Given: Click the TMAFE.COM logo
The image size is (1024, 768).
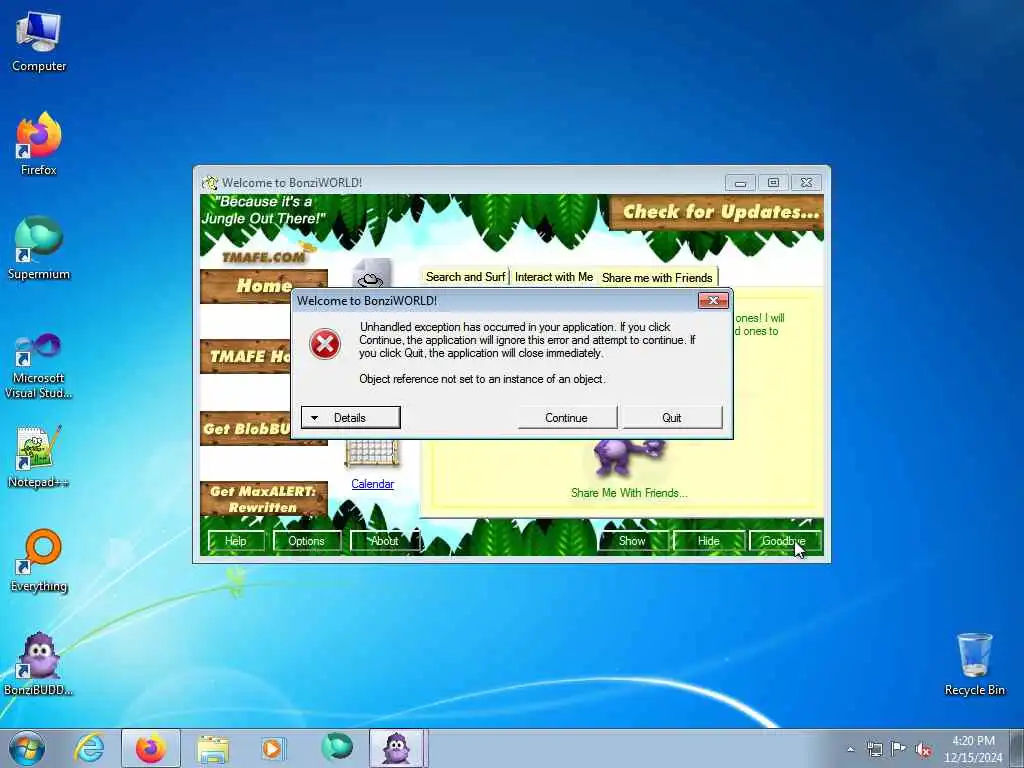Looking at the screenshot, I should pyautogui.click(x=265, y=256).
